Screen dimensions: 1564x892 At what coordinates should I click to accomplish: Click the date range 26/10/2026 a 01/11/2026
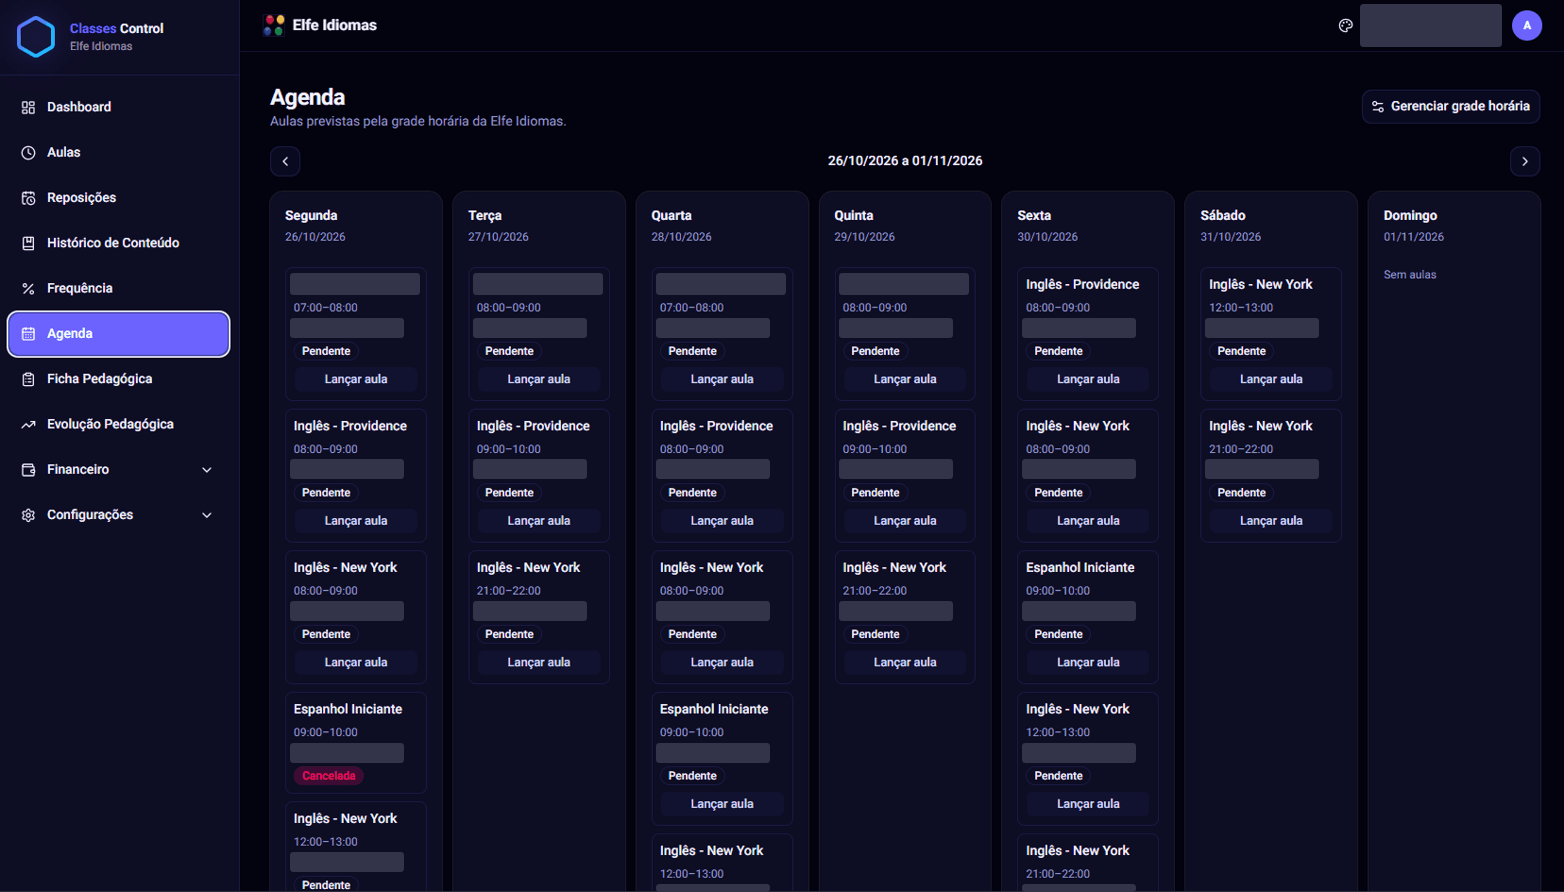click(905, 161)
